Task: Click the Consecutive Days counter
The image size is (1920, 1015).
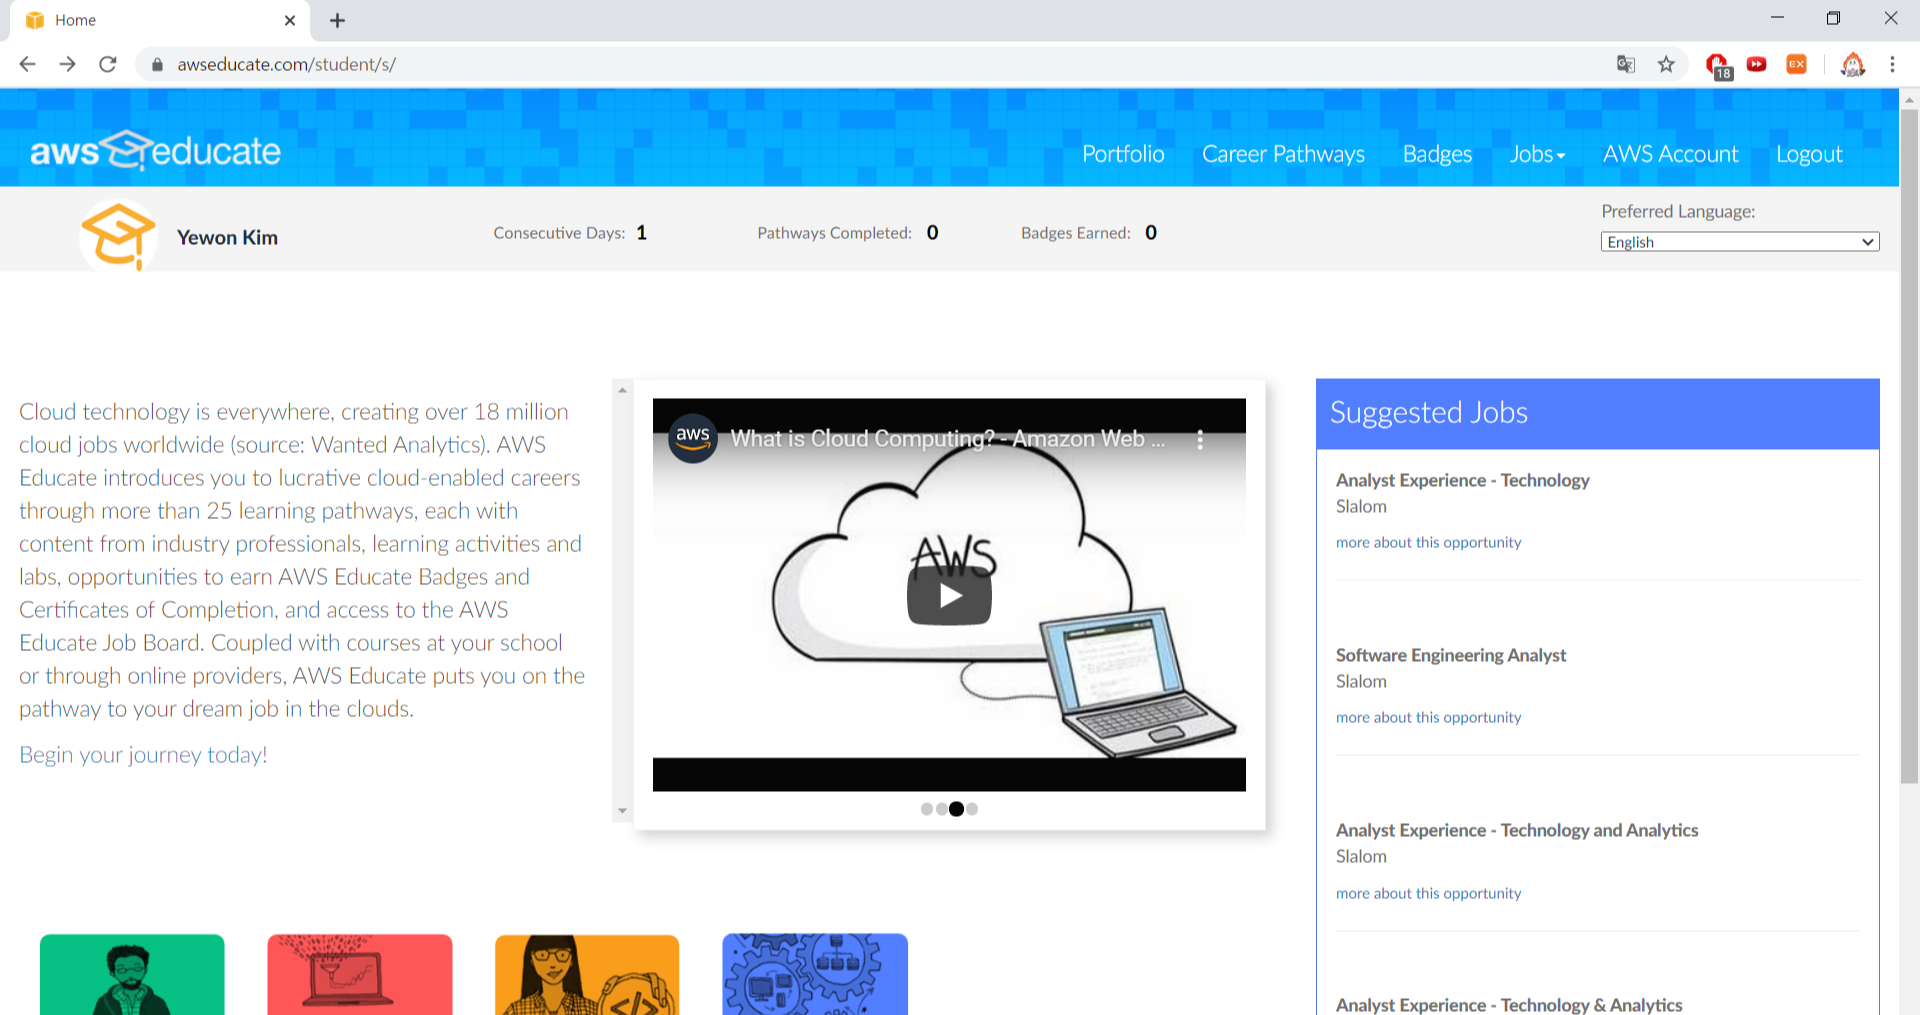Action: pos(570,233)
